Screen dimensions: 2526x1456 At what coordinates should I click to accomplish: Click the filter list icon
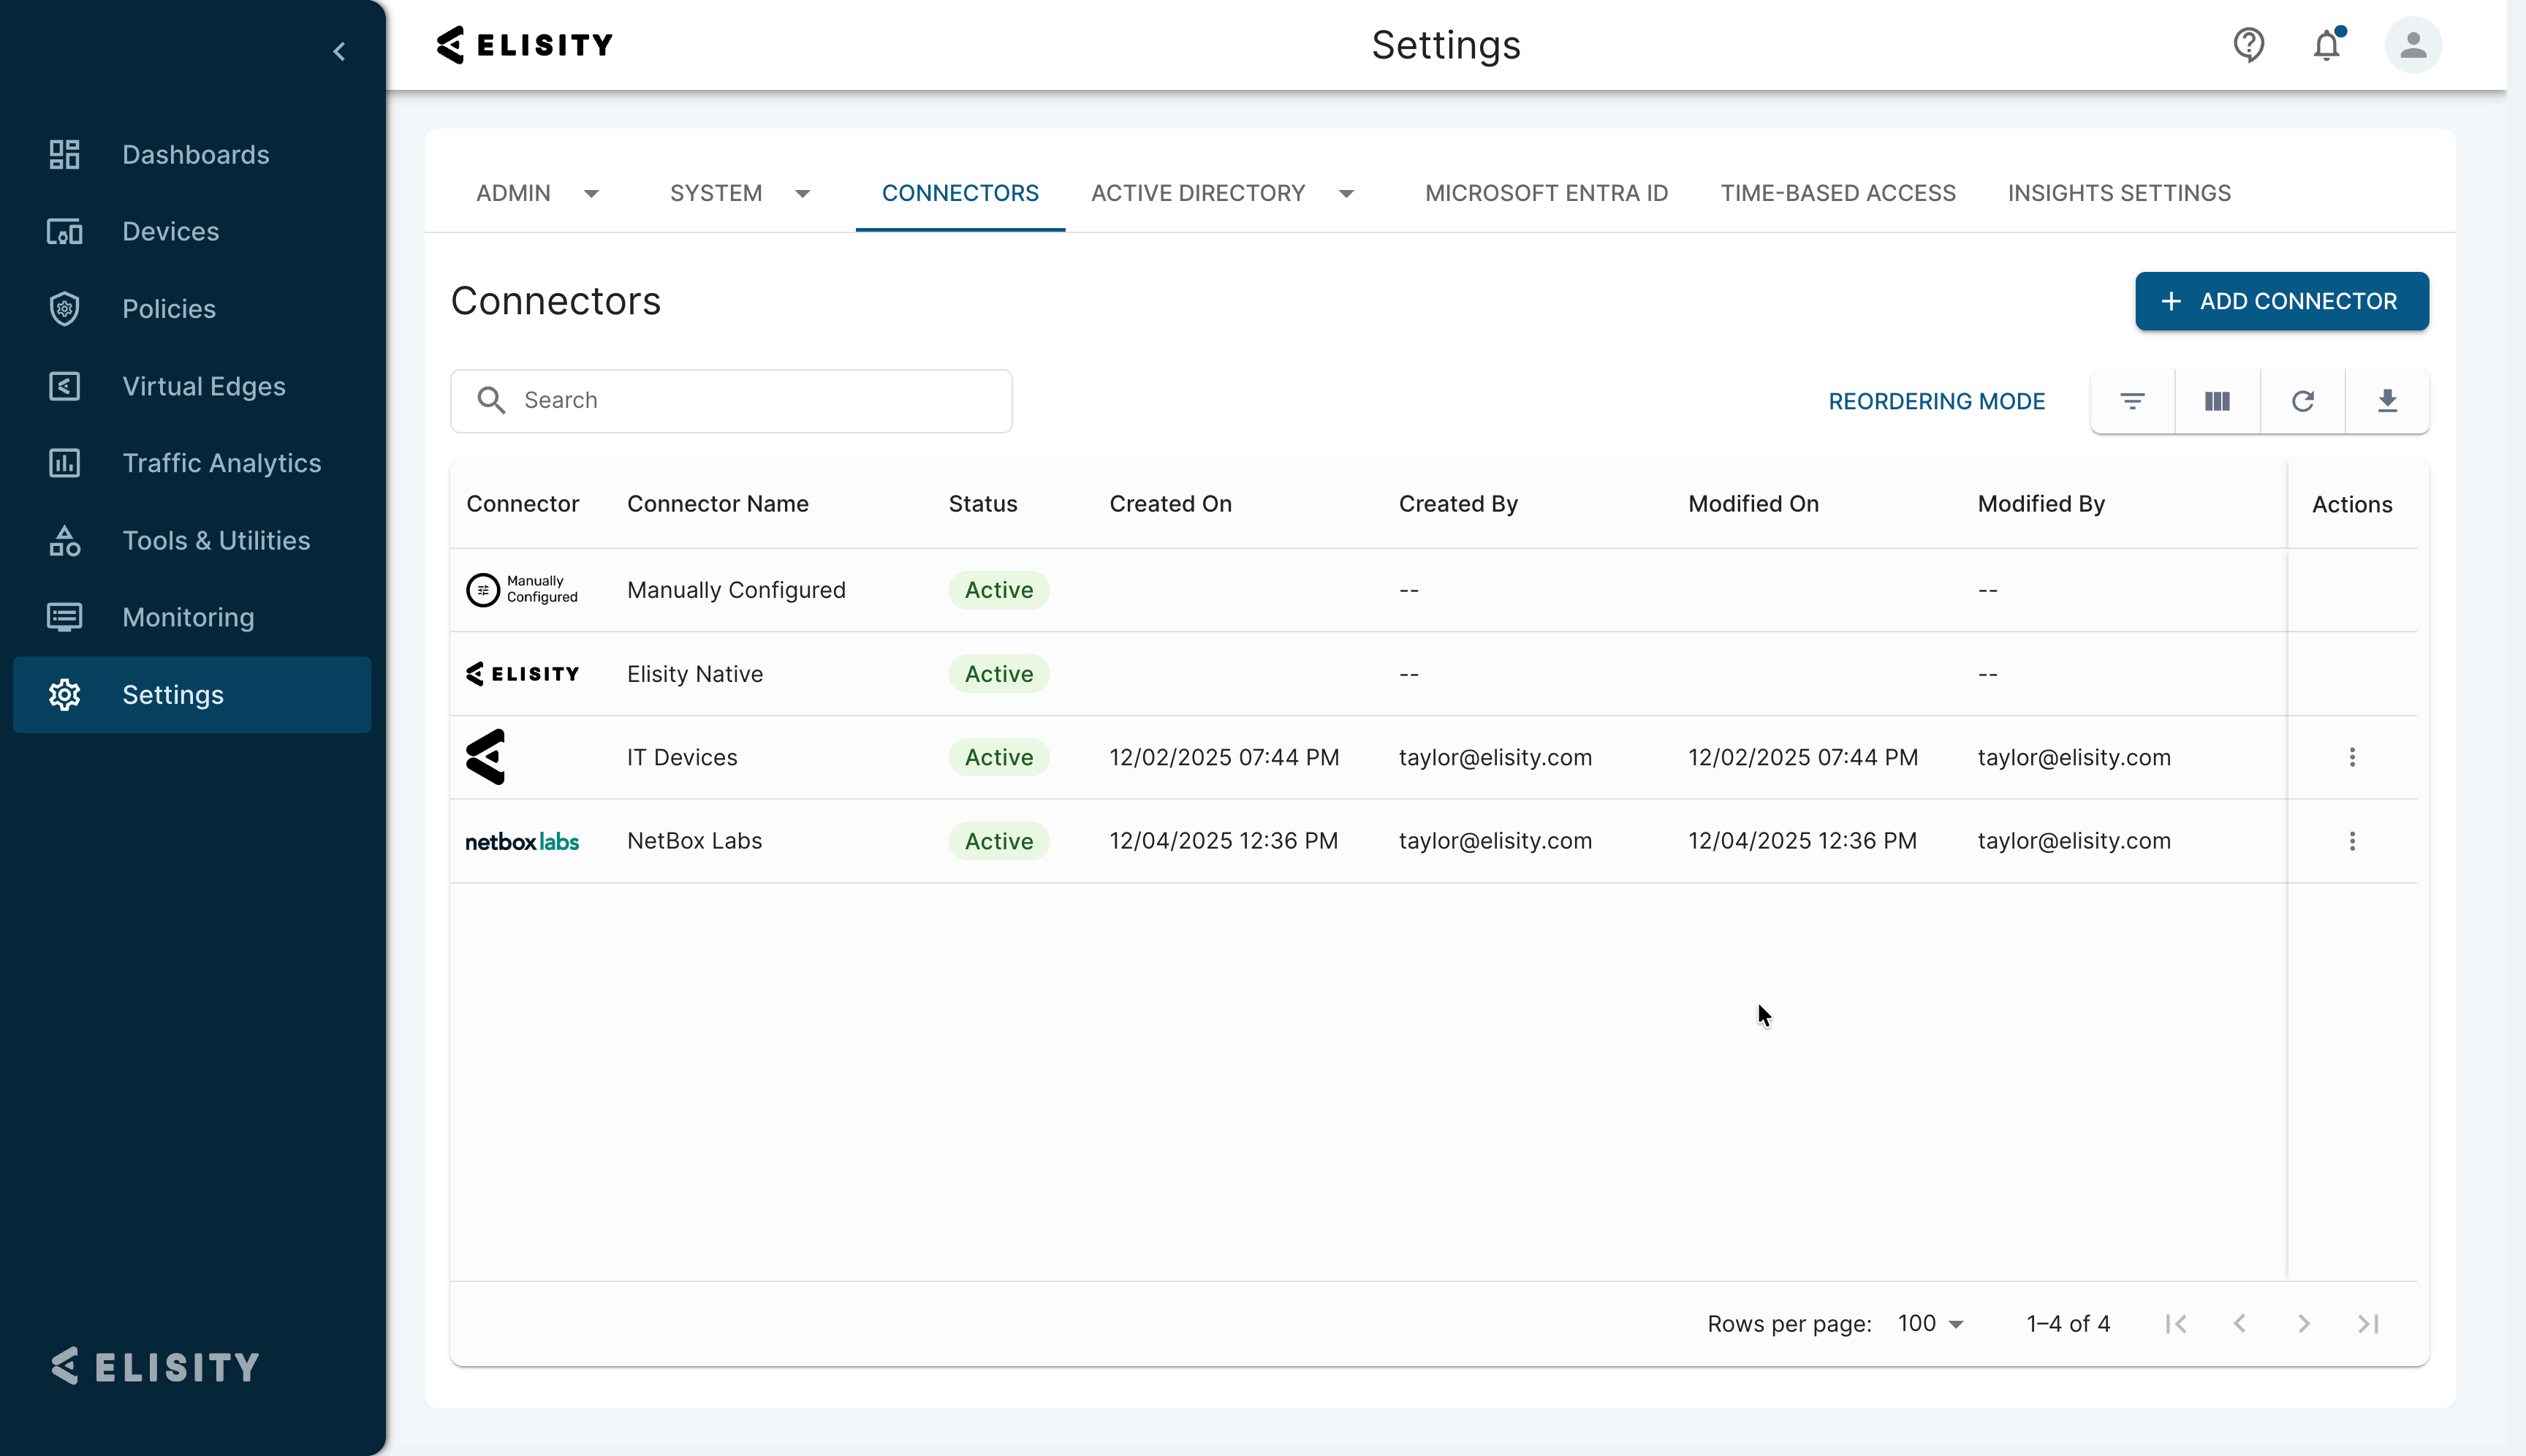(x=2132, y=401)
